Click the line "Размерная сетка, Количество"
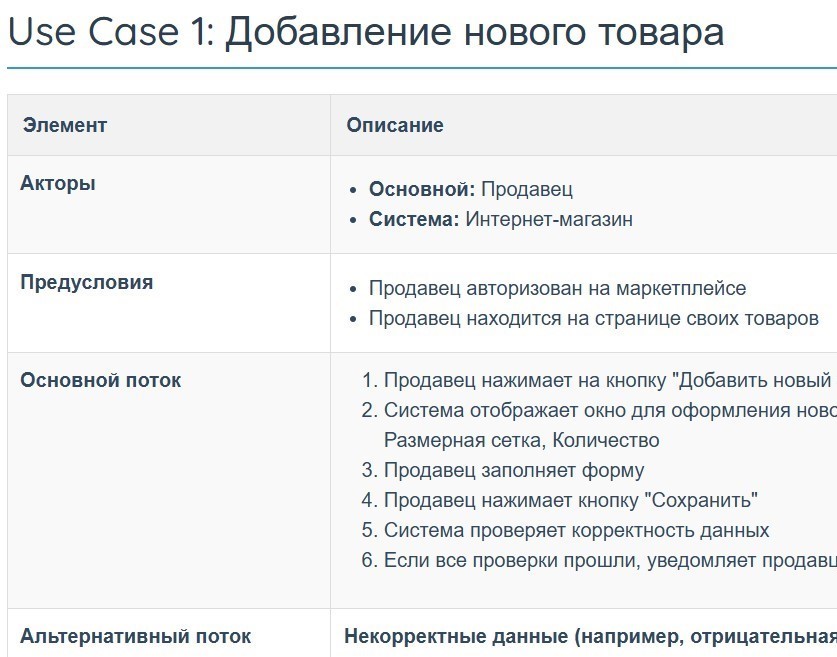 click(x=521, y=440)
